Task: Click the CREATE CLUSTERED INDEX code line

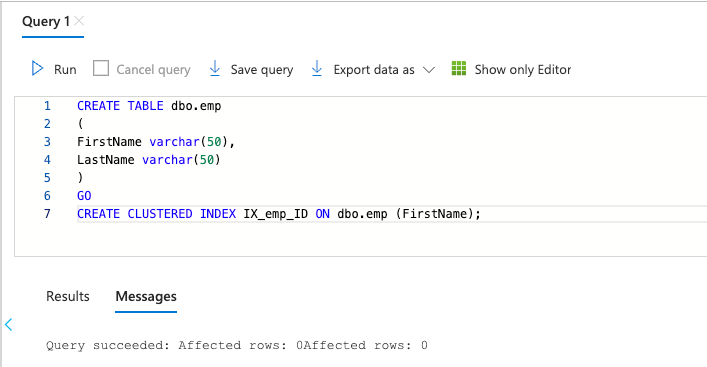Action: coord(279,214)
